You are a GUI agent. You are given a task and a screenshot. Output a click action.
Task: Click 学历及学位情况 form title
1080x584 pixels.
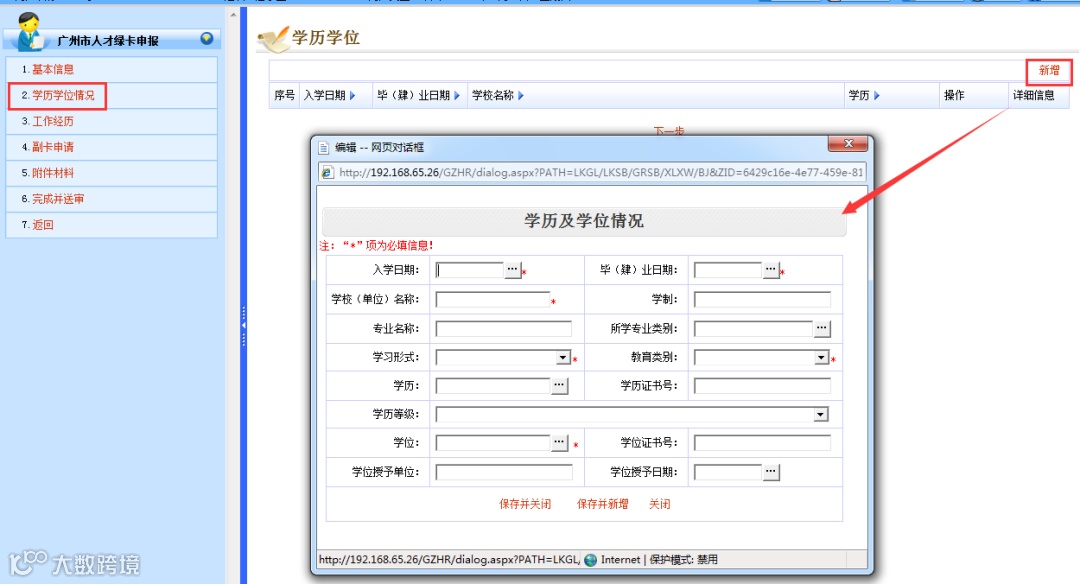coord(584,221)
